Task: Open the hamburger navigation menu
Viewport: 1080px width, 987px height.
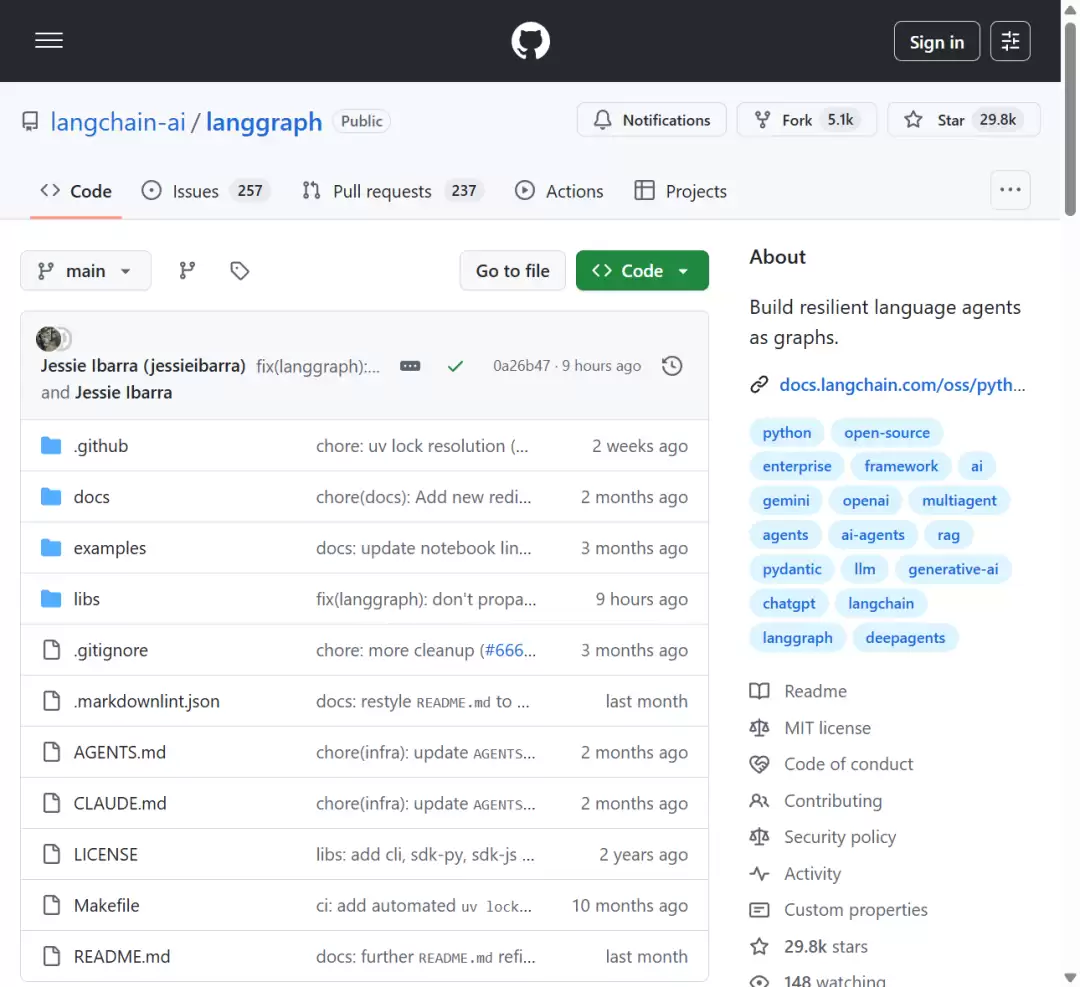Action: (49, 41)
